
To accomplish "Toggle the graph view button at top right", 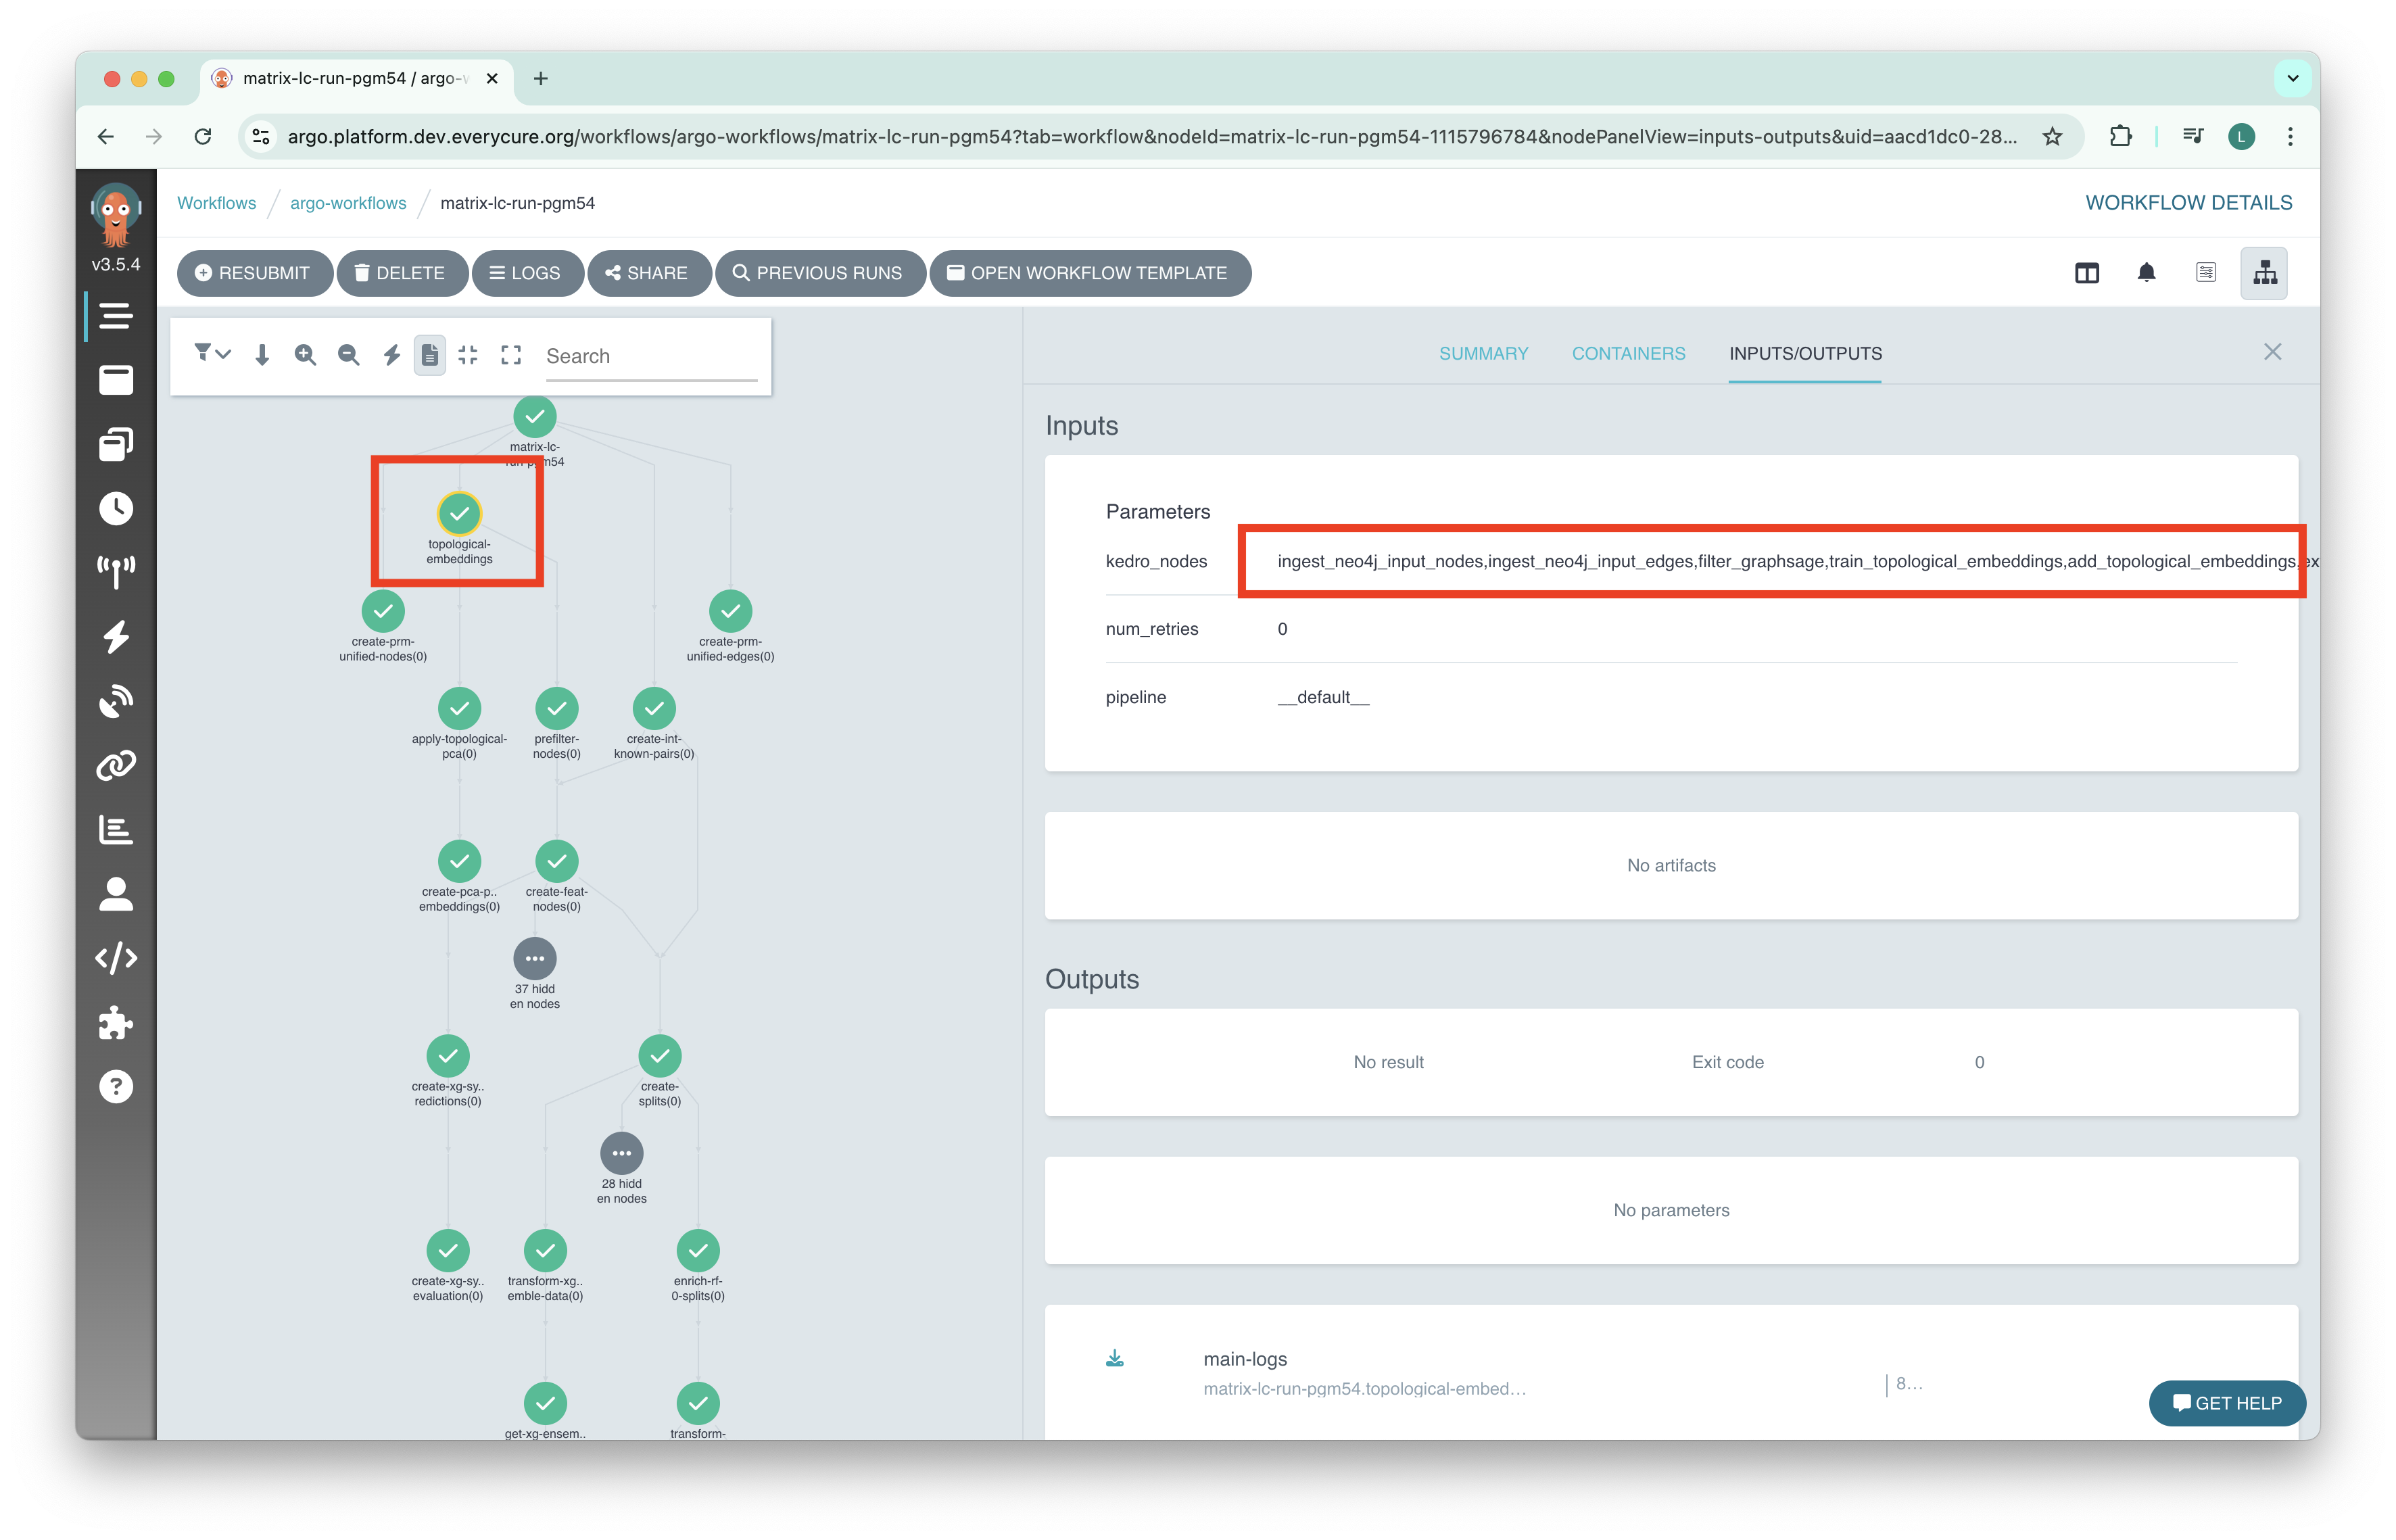I will point(2264,273).
